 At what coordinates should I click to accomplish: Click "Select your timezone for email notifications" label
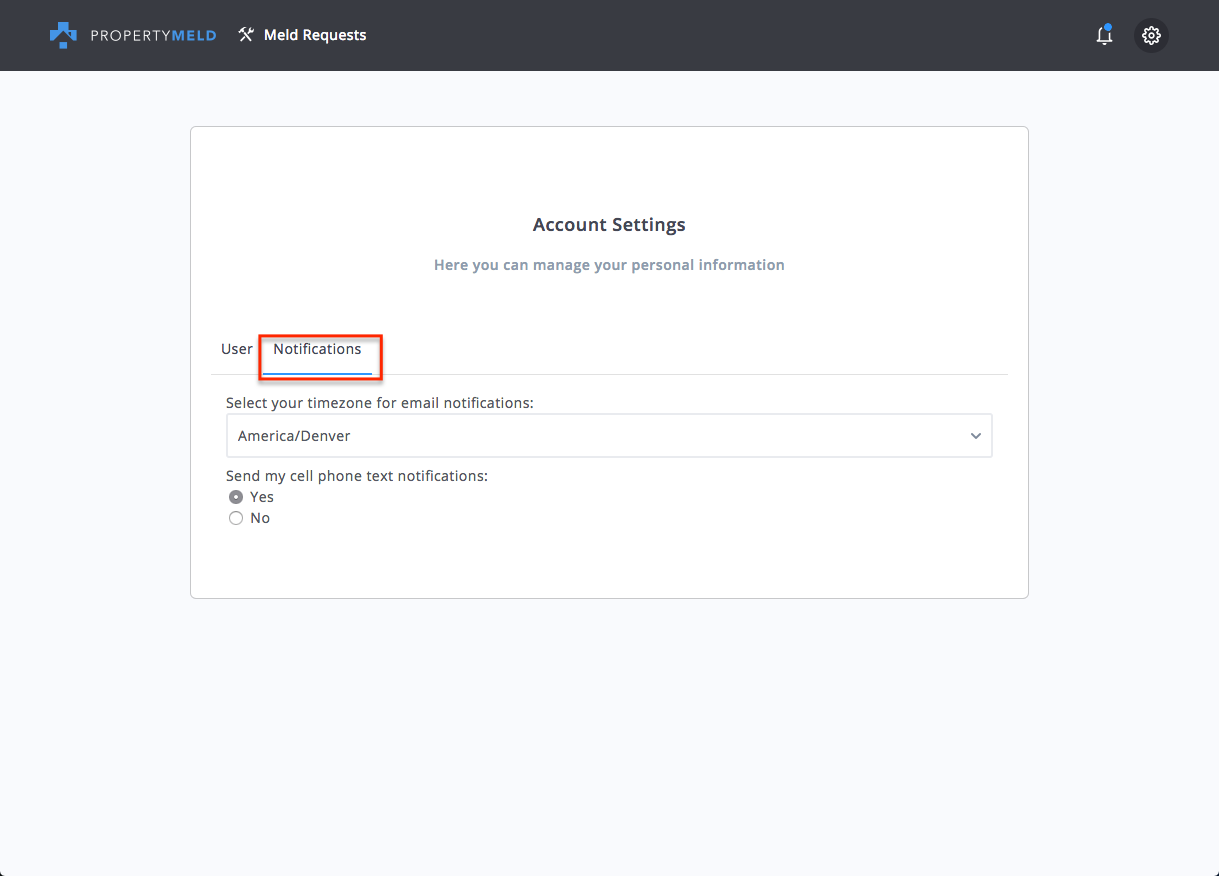(x=380, y=403)
